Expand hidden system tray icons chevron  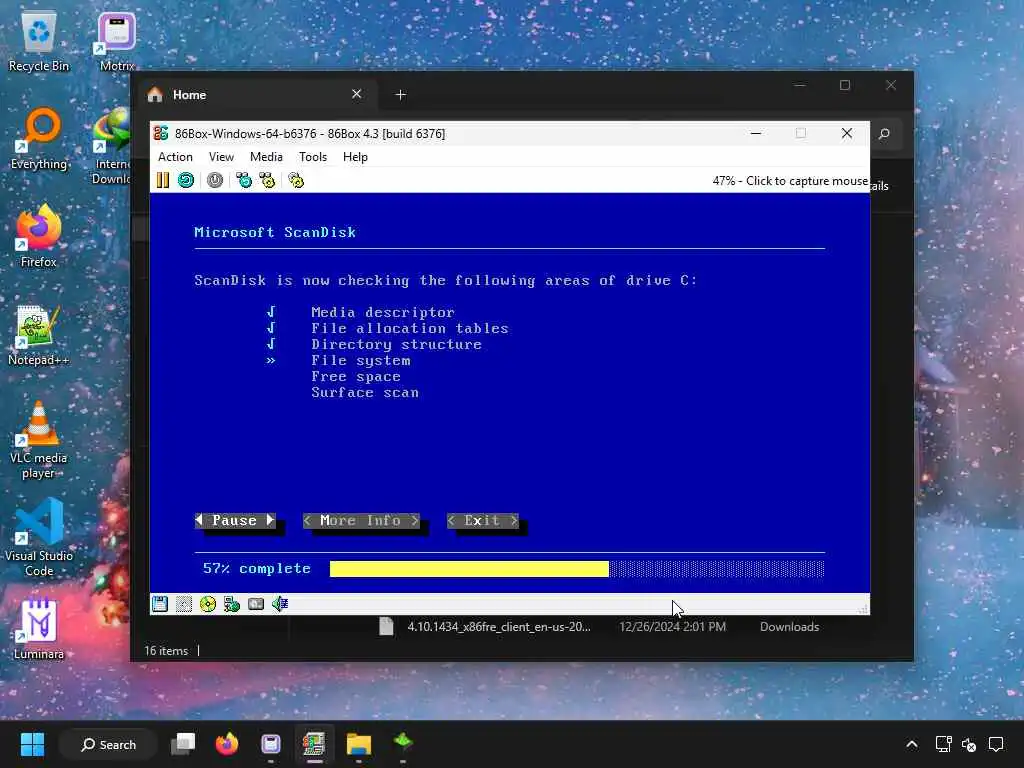pos(912,744)
